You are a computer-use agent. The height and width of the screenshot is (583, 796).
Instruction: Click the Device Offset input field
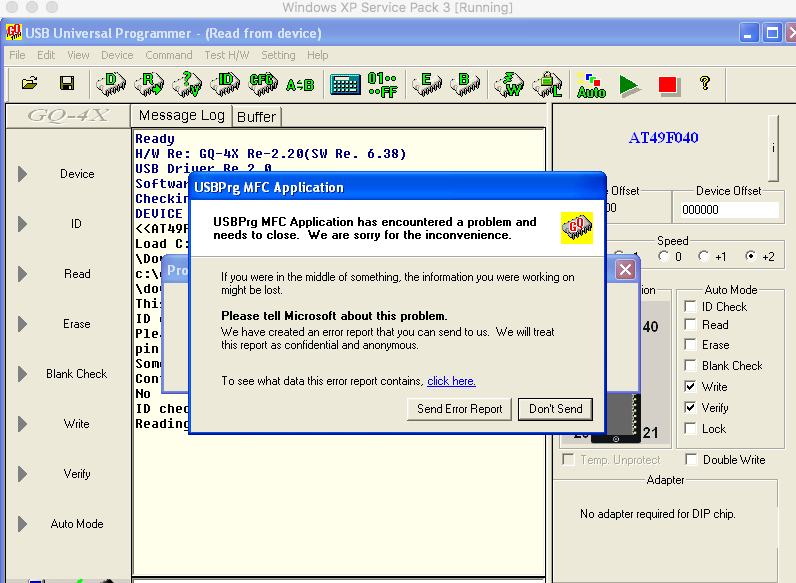tap(727, 210)
